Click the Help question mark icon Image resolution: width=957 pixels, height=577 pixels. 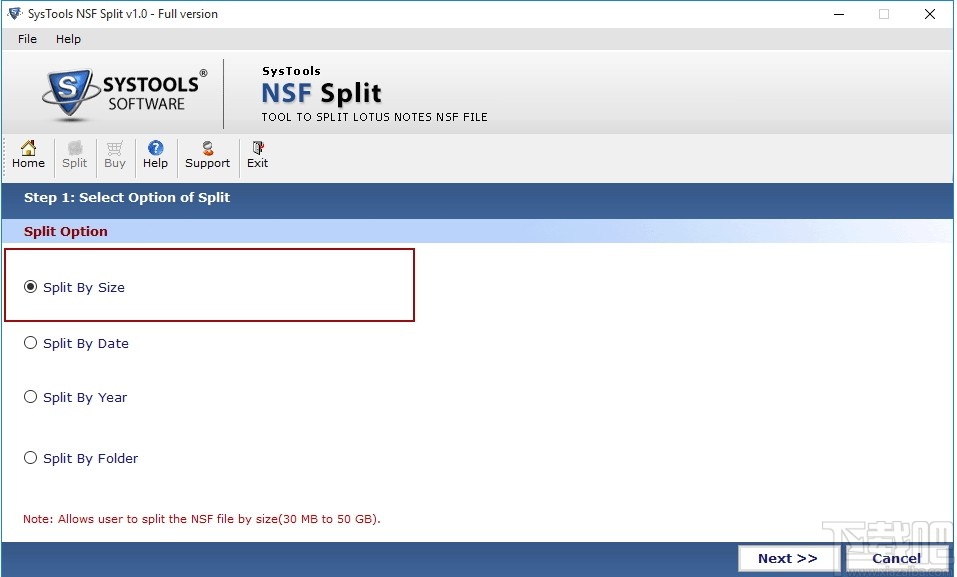point(155,156)
